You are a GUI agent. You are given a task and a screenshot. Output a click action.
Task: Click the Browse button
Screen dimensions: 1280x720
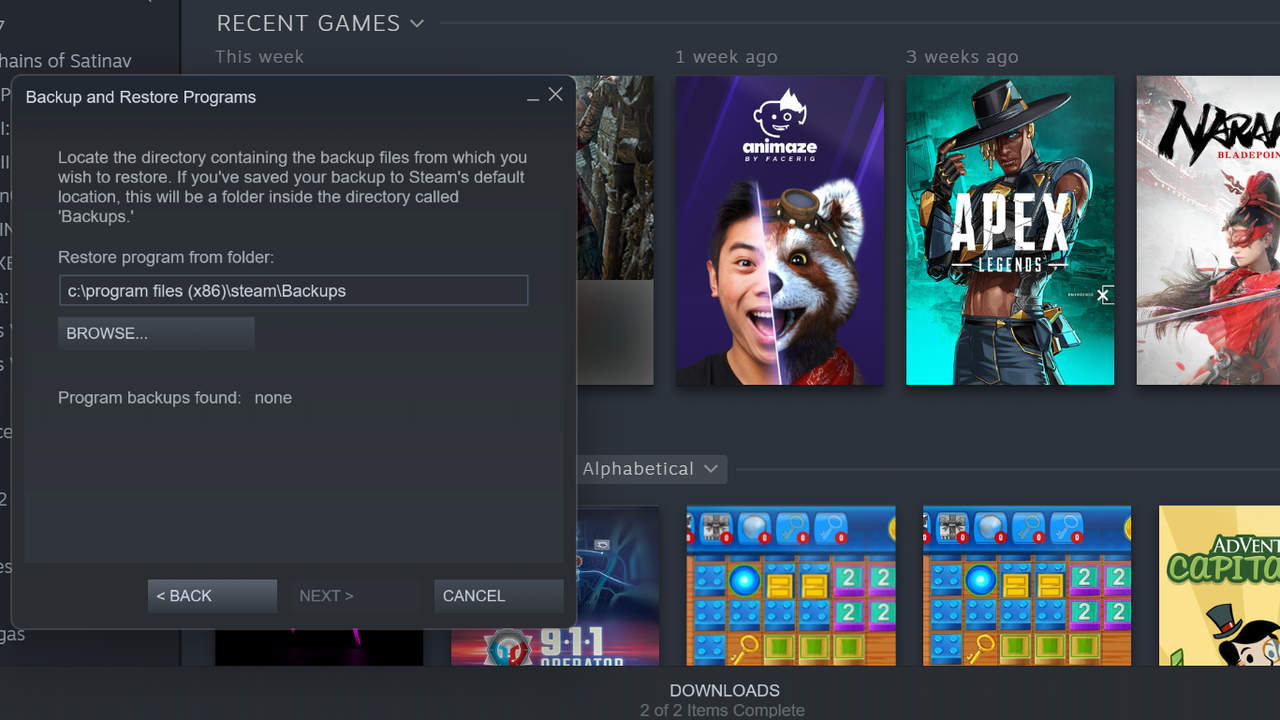156,334
